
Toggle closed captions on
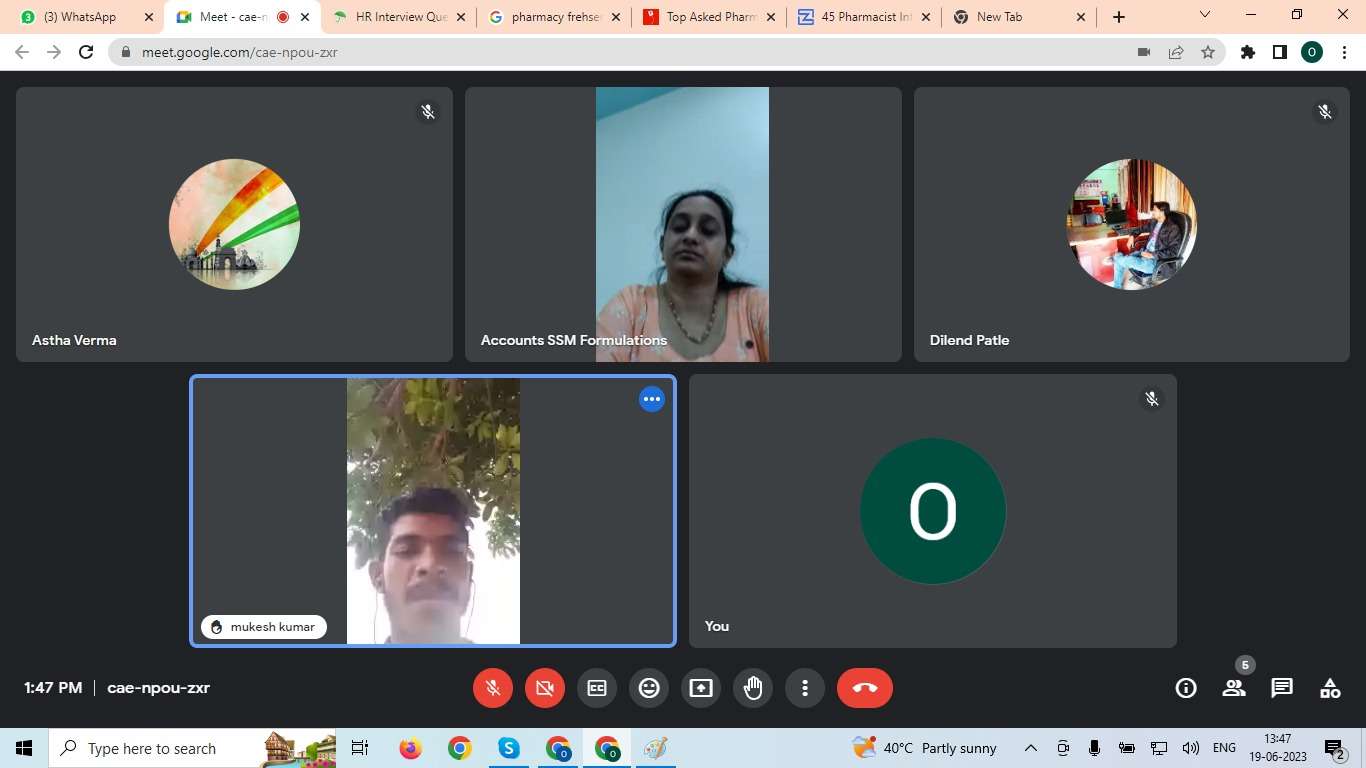pyautogui.click(x=597, y=688)
